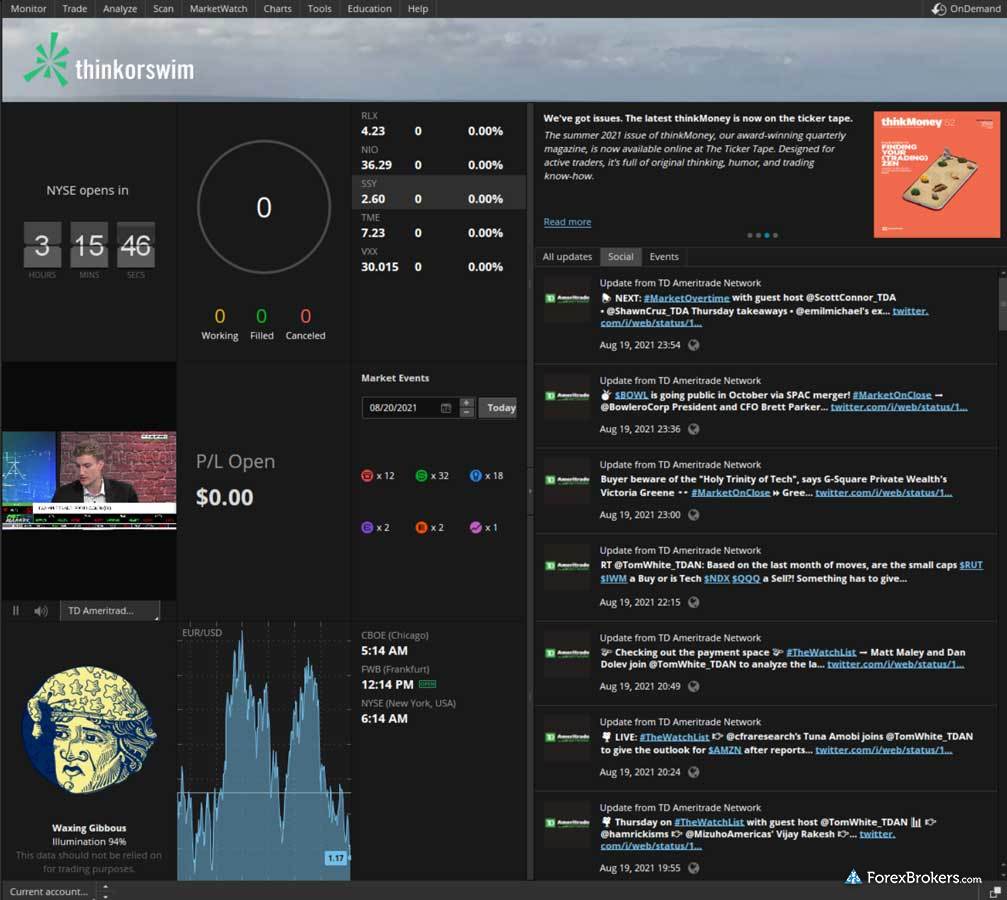
Task: Open the Education menu
Action: [x=369, y=8]
